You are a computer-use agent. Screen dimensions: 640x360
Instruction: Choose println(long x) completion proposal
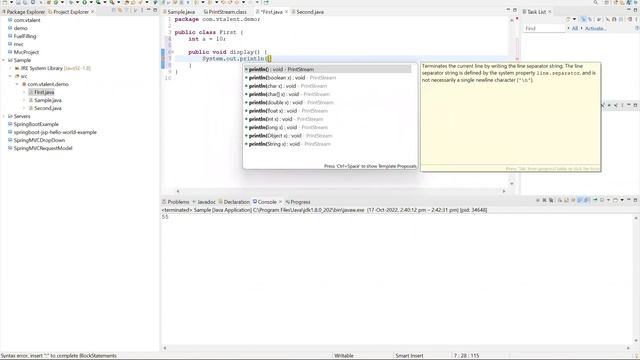coord(288,127)
